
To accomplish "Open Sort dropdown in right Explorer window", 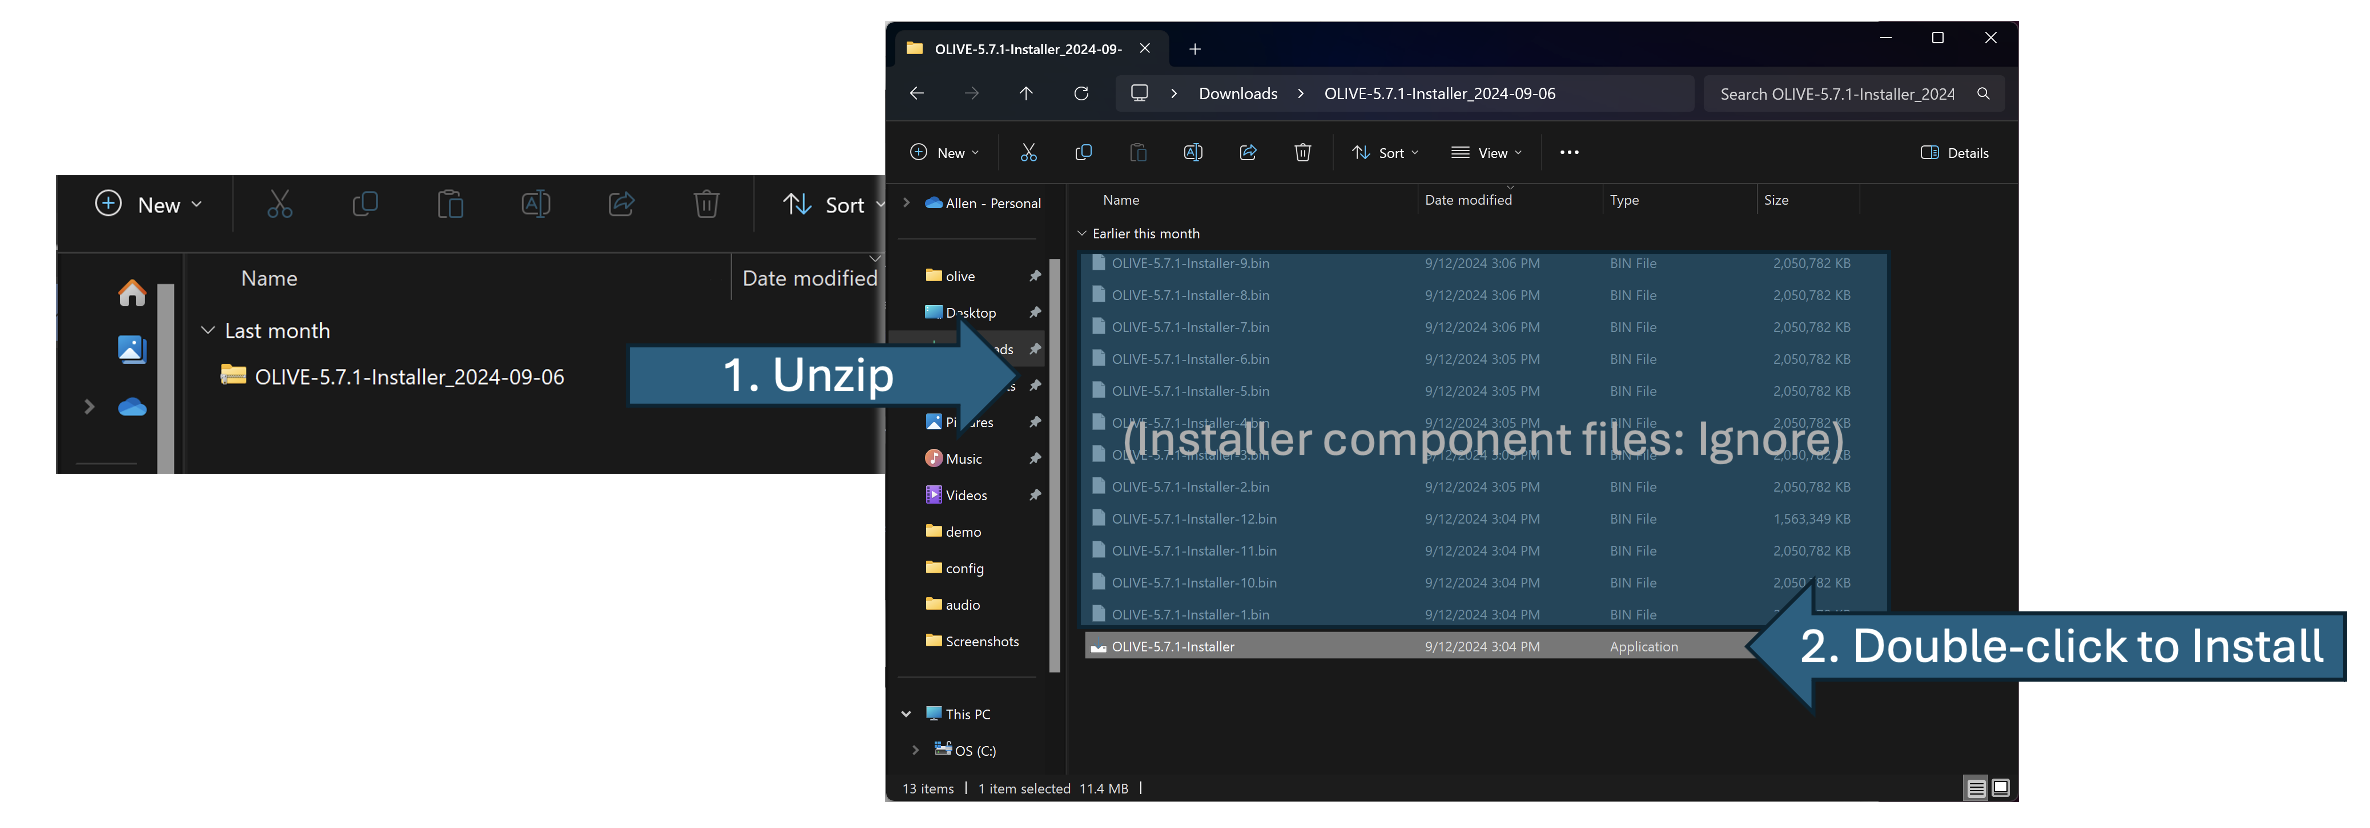I will (x=1385, y=152).
